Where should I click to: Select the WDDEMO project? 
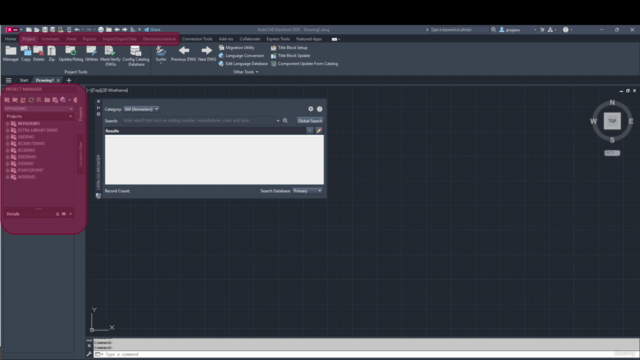tap(27, 177)
